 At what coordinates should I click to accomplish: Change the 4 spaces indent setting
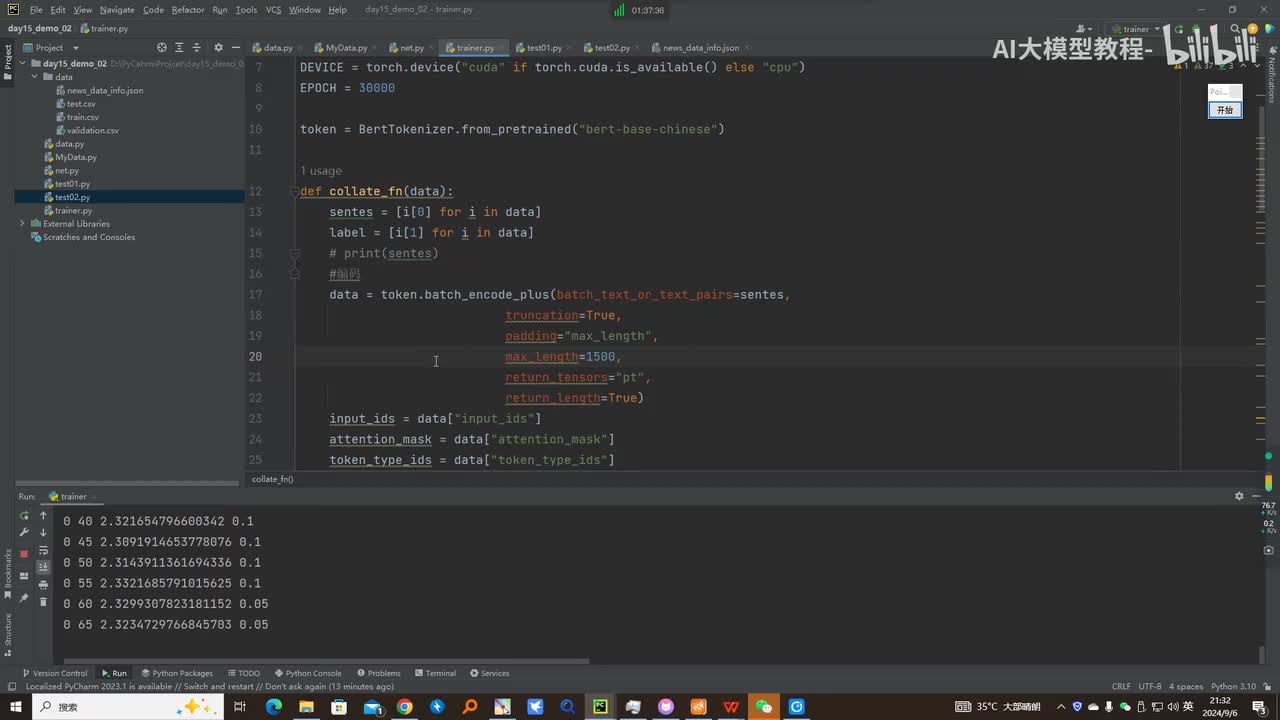1186,687
